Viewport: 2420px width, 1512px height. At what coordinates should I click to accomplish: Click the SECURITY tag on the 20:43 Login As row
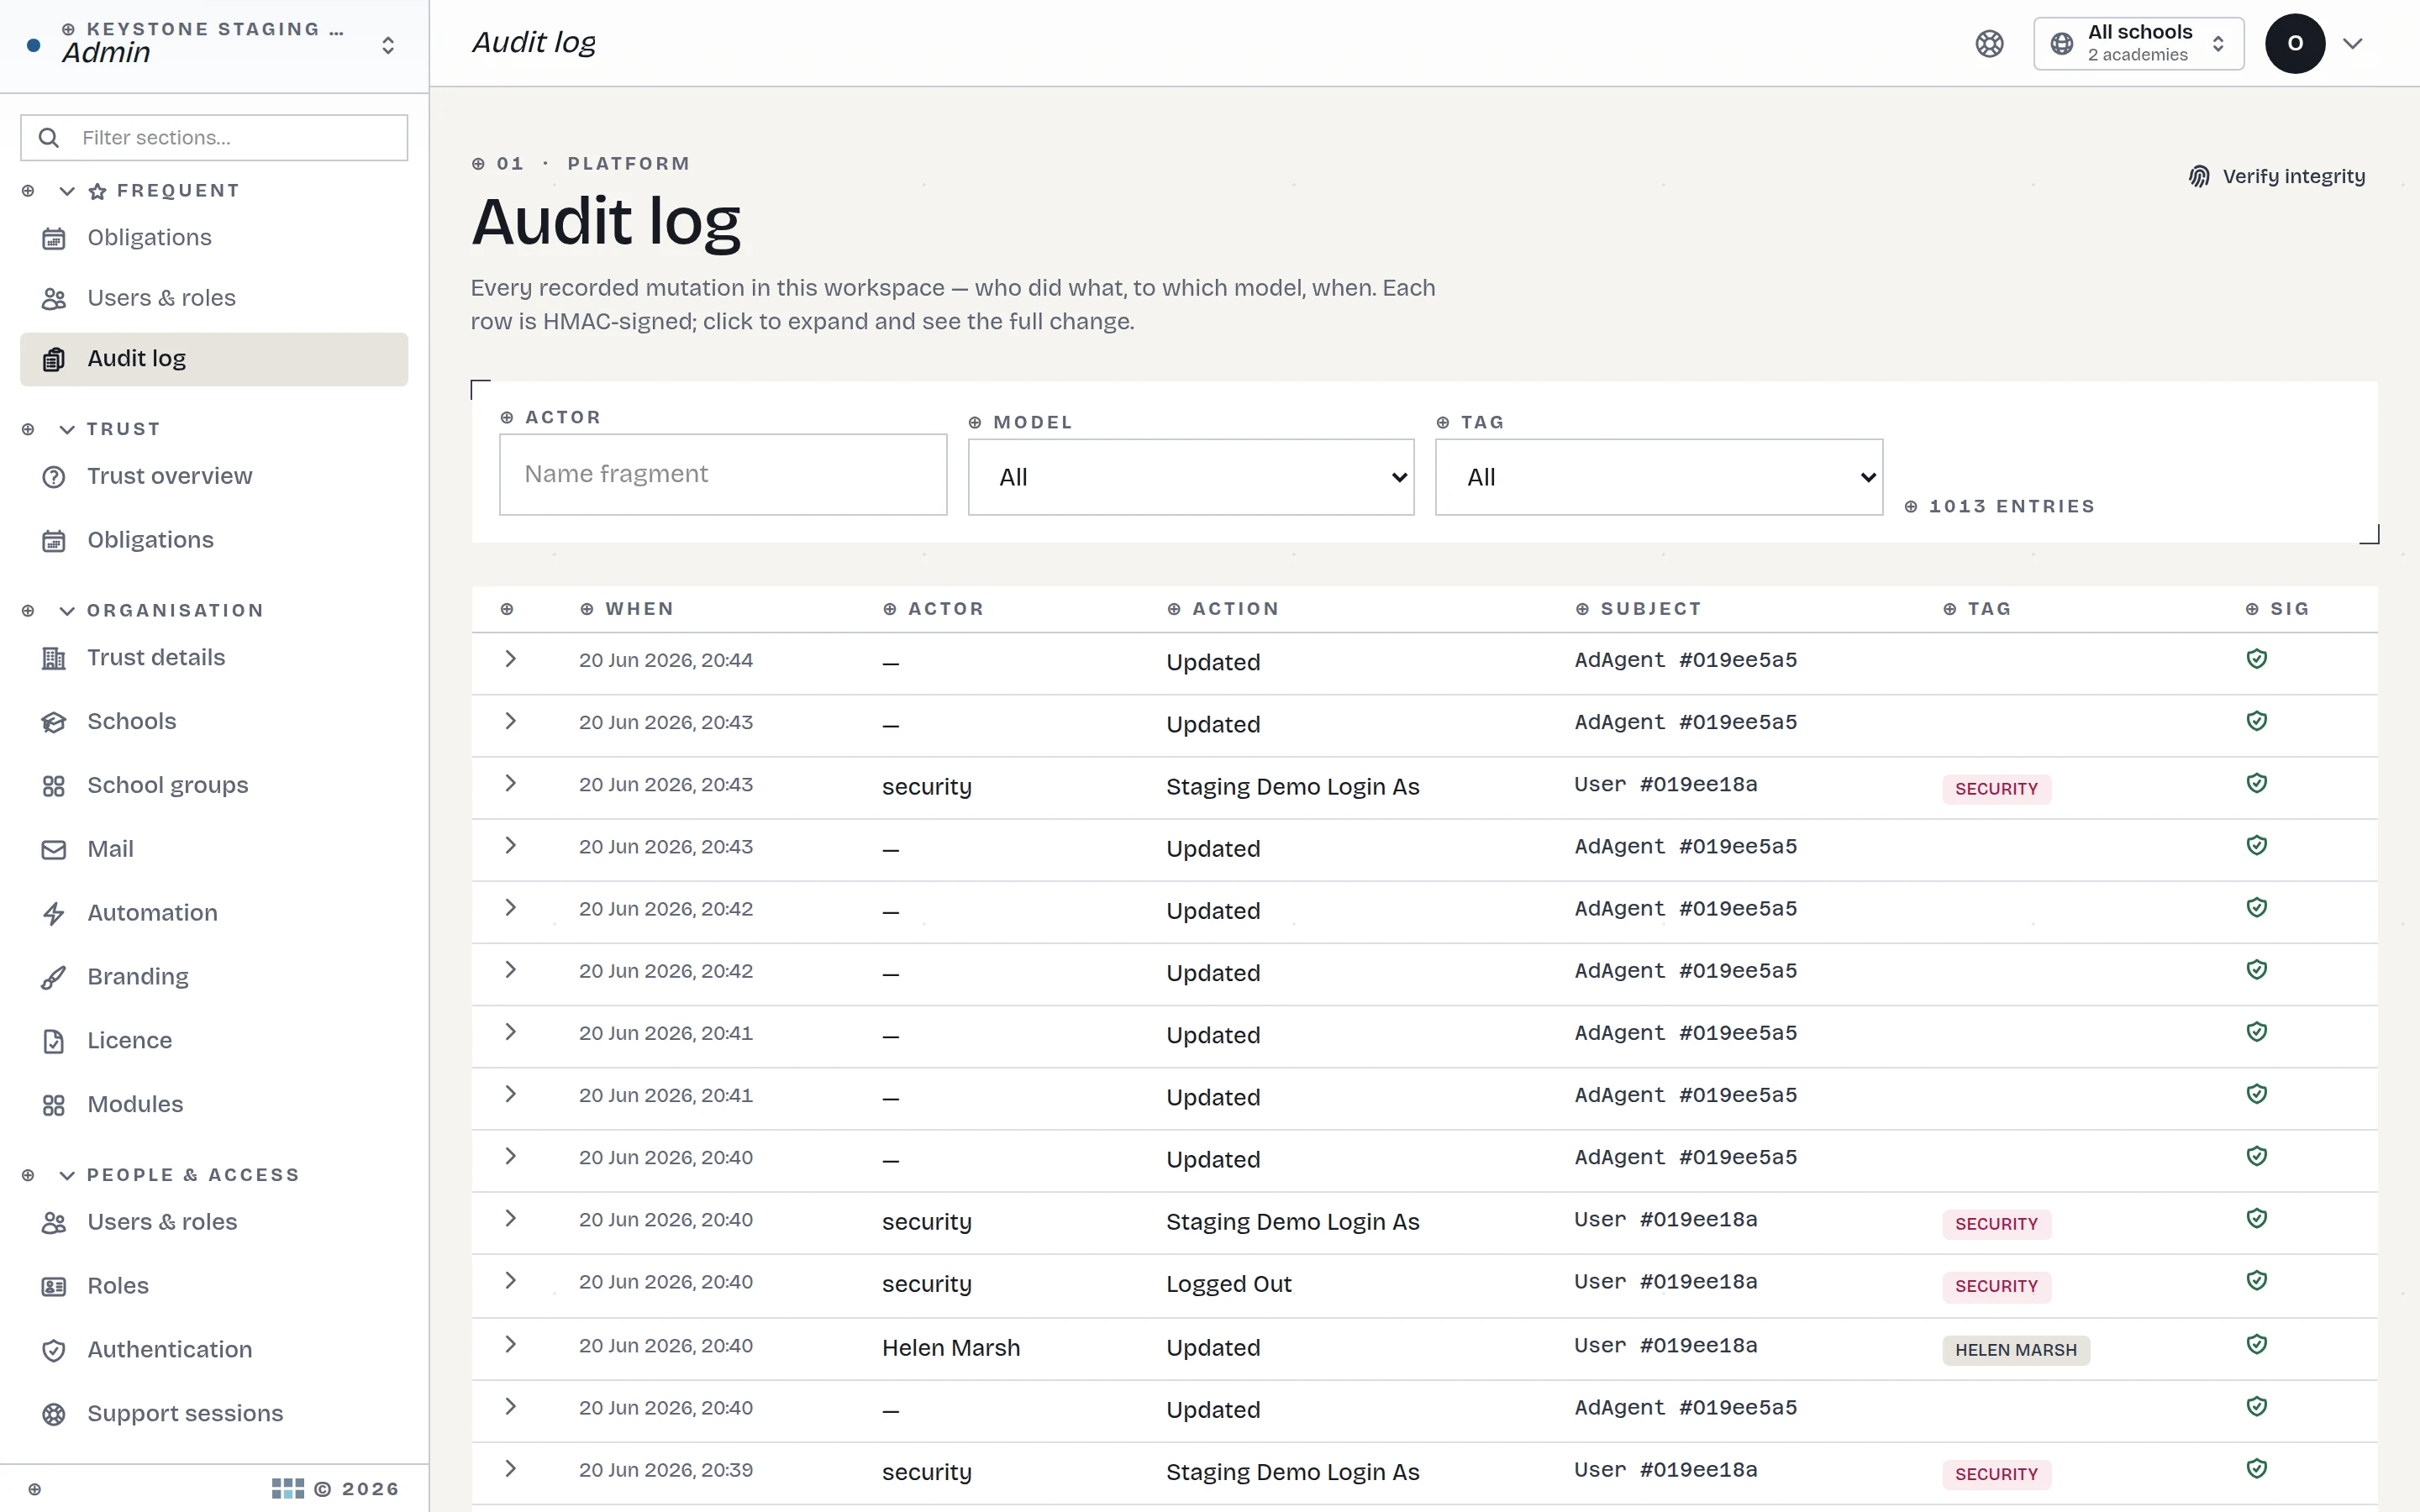click(1996, 790)
